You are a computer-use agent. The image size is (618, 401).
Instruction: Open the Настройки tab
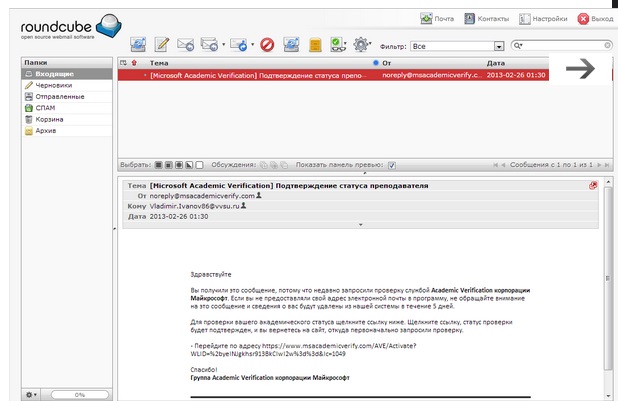tap(543, 19)
